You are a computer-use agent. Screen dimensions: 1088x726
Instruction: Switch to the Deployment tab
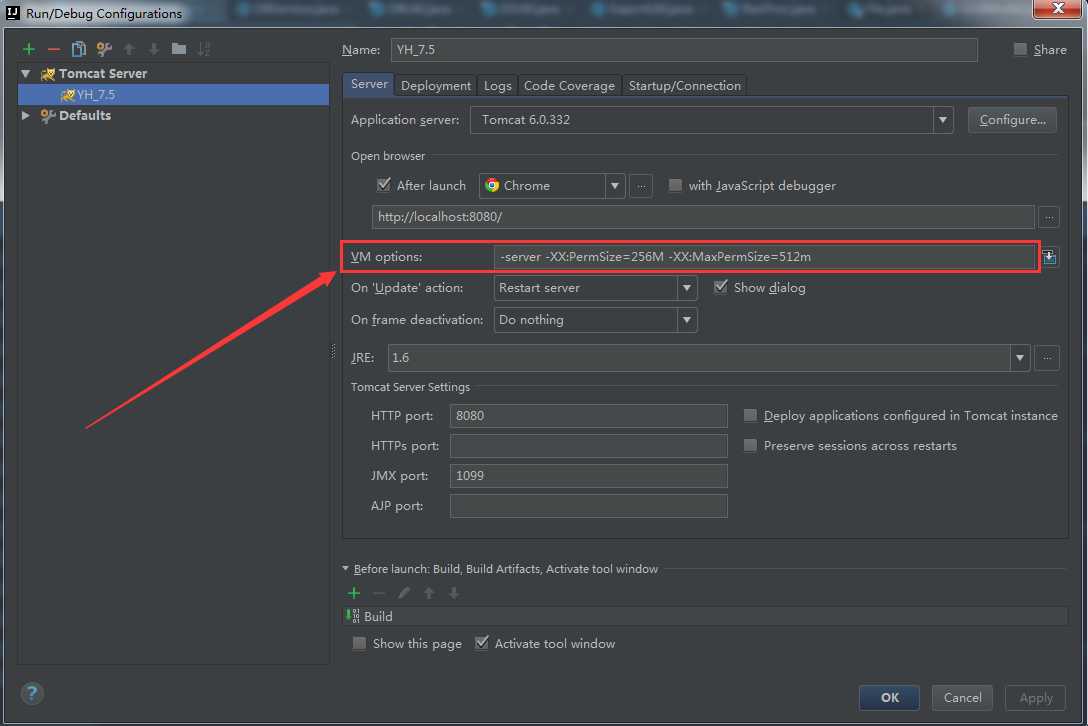[x=436, y=85]
